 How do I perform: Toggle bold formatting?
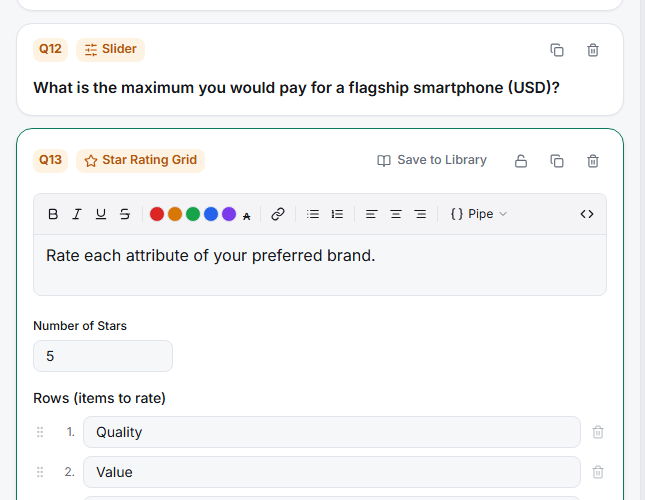[53, 214]
